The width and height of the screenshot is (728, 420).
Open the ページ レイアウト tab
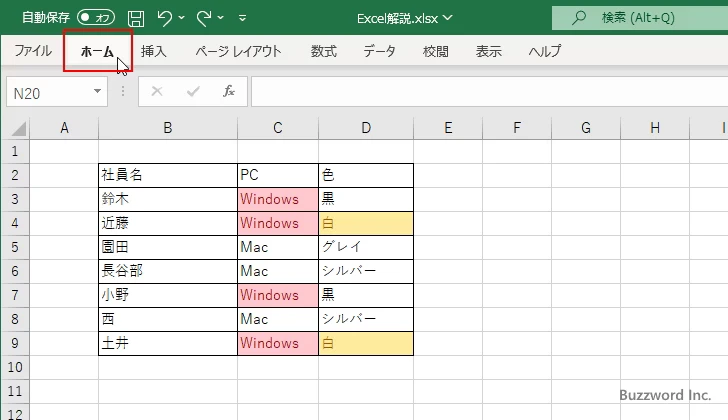click(239, 51)
